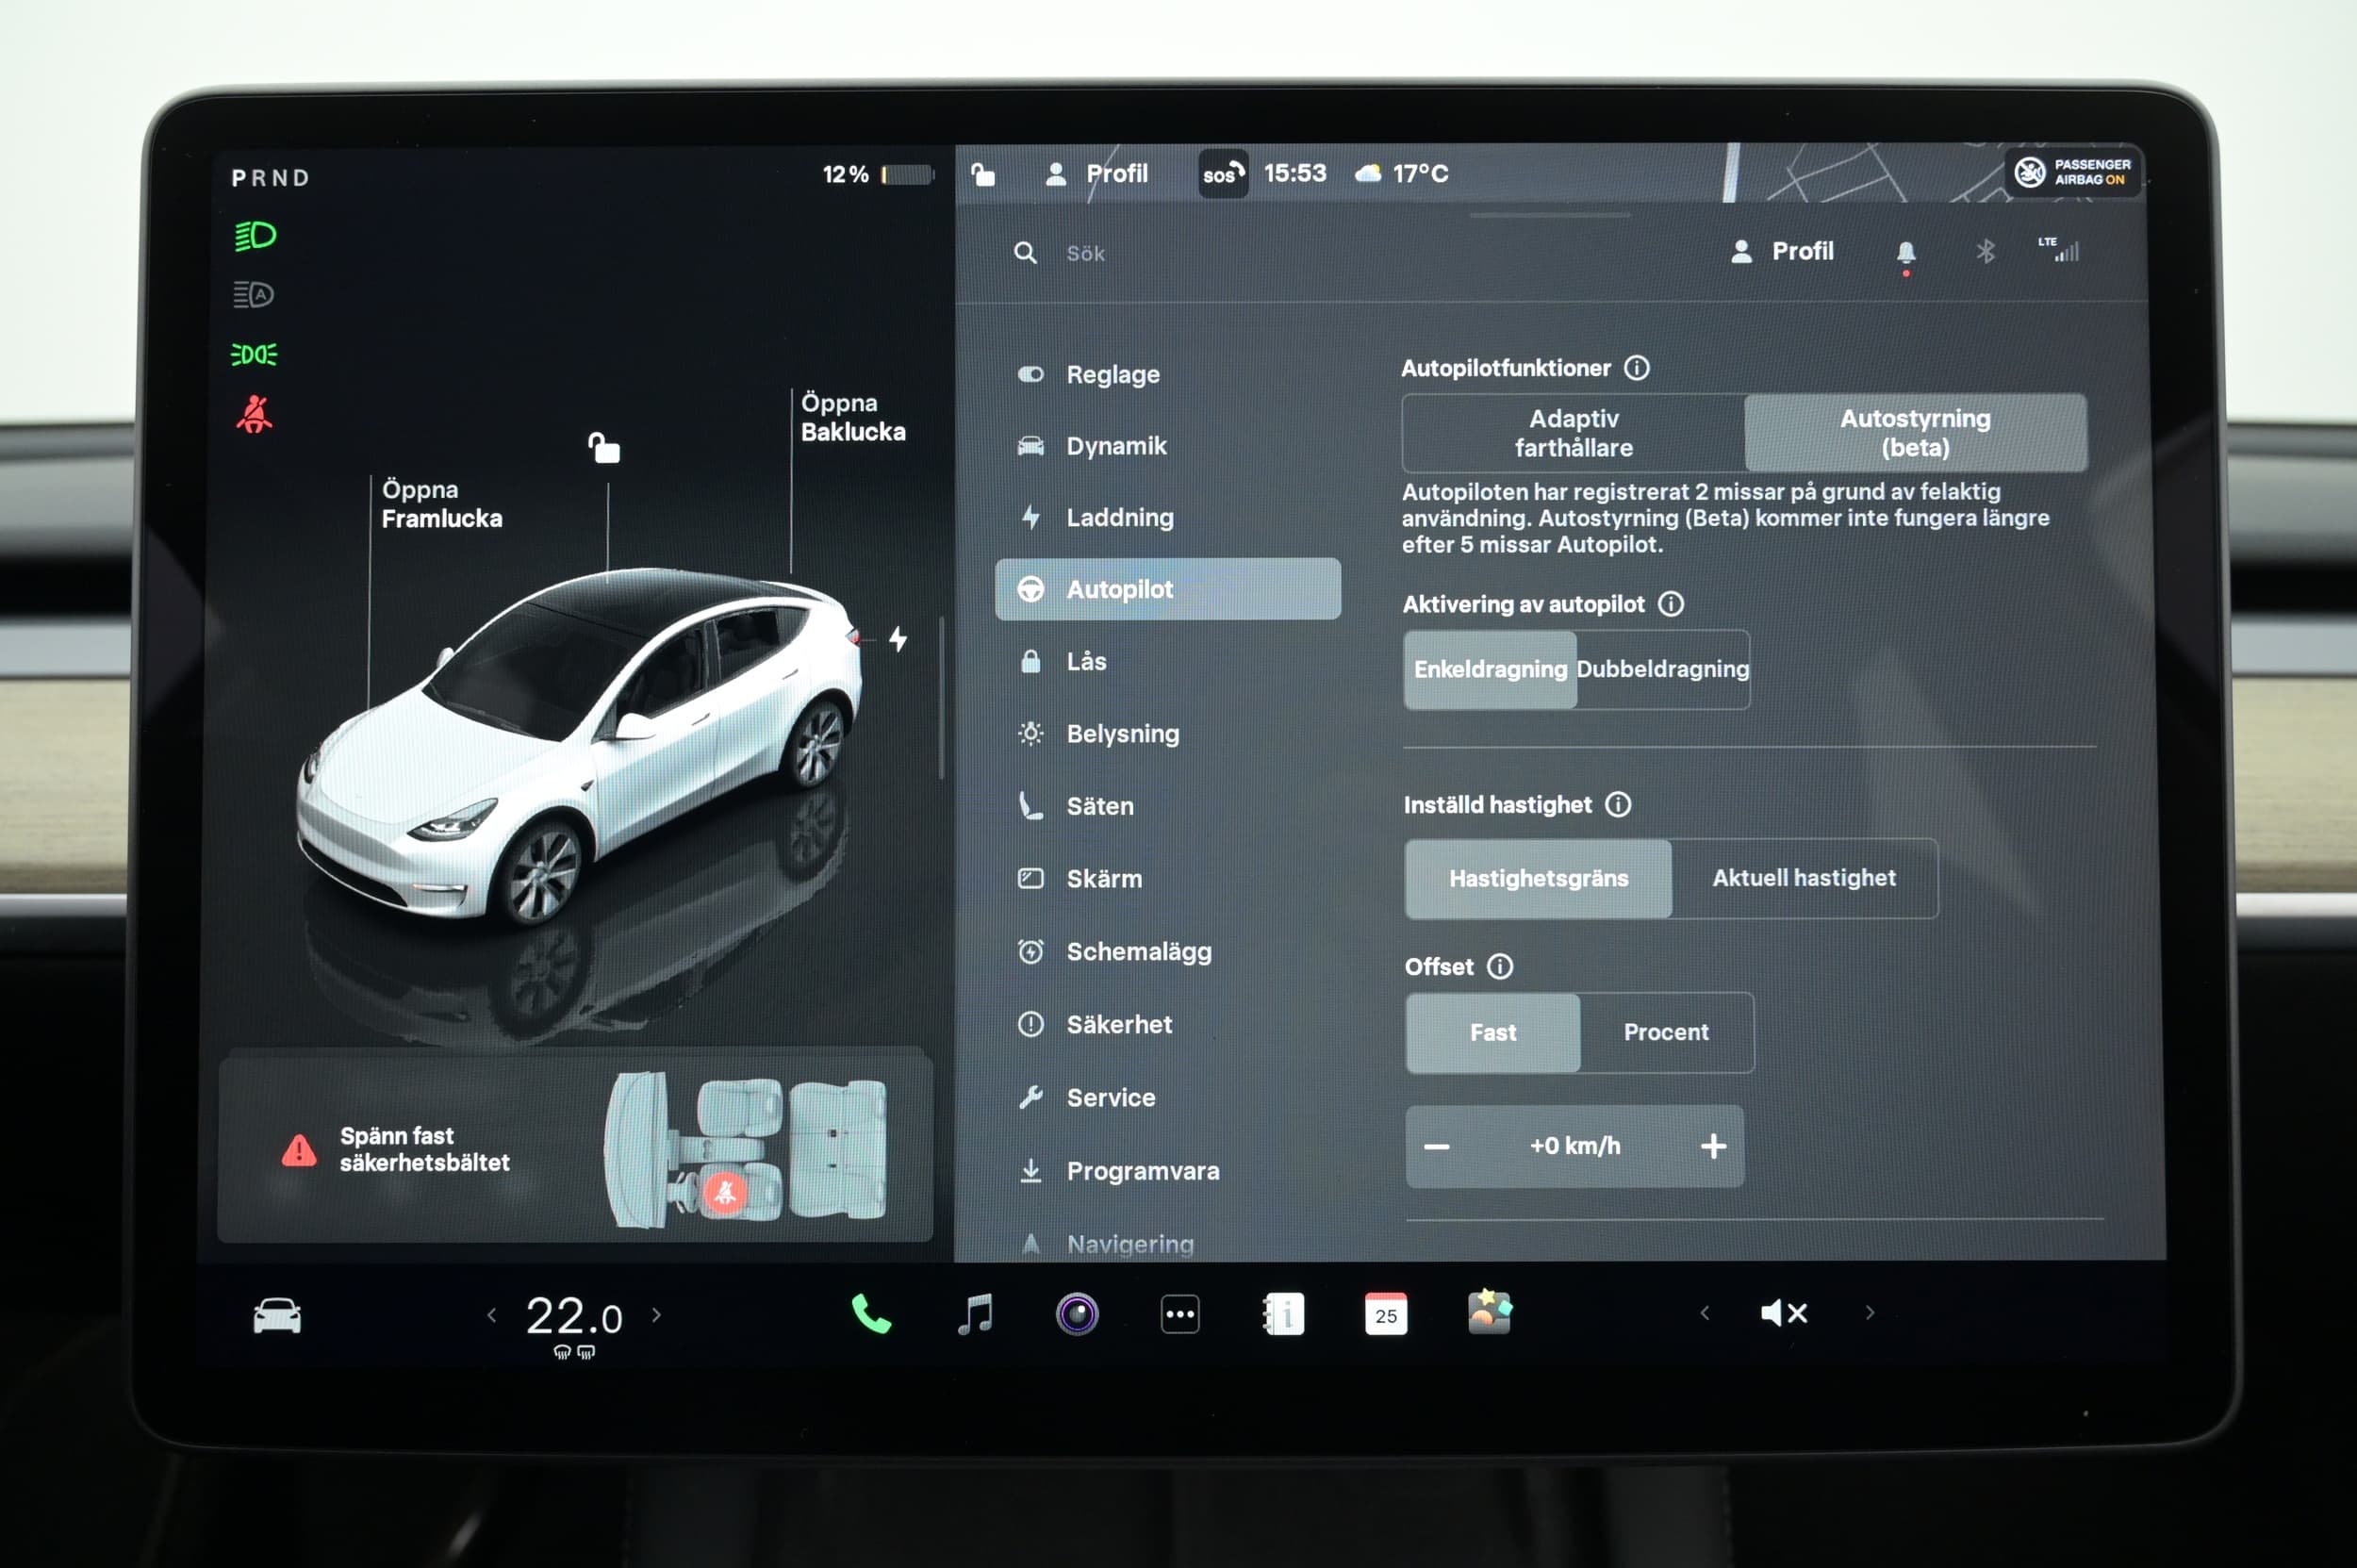Viewport: 2357px width, 1568px height.
Task: Show info for Autopilotfunktioner
Action: (x=1636, y=368)
